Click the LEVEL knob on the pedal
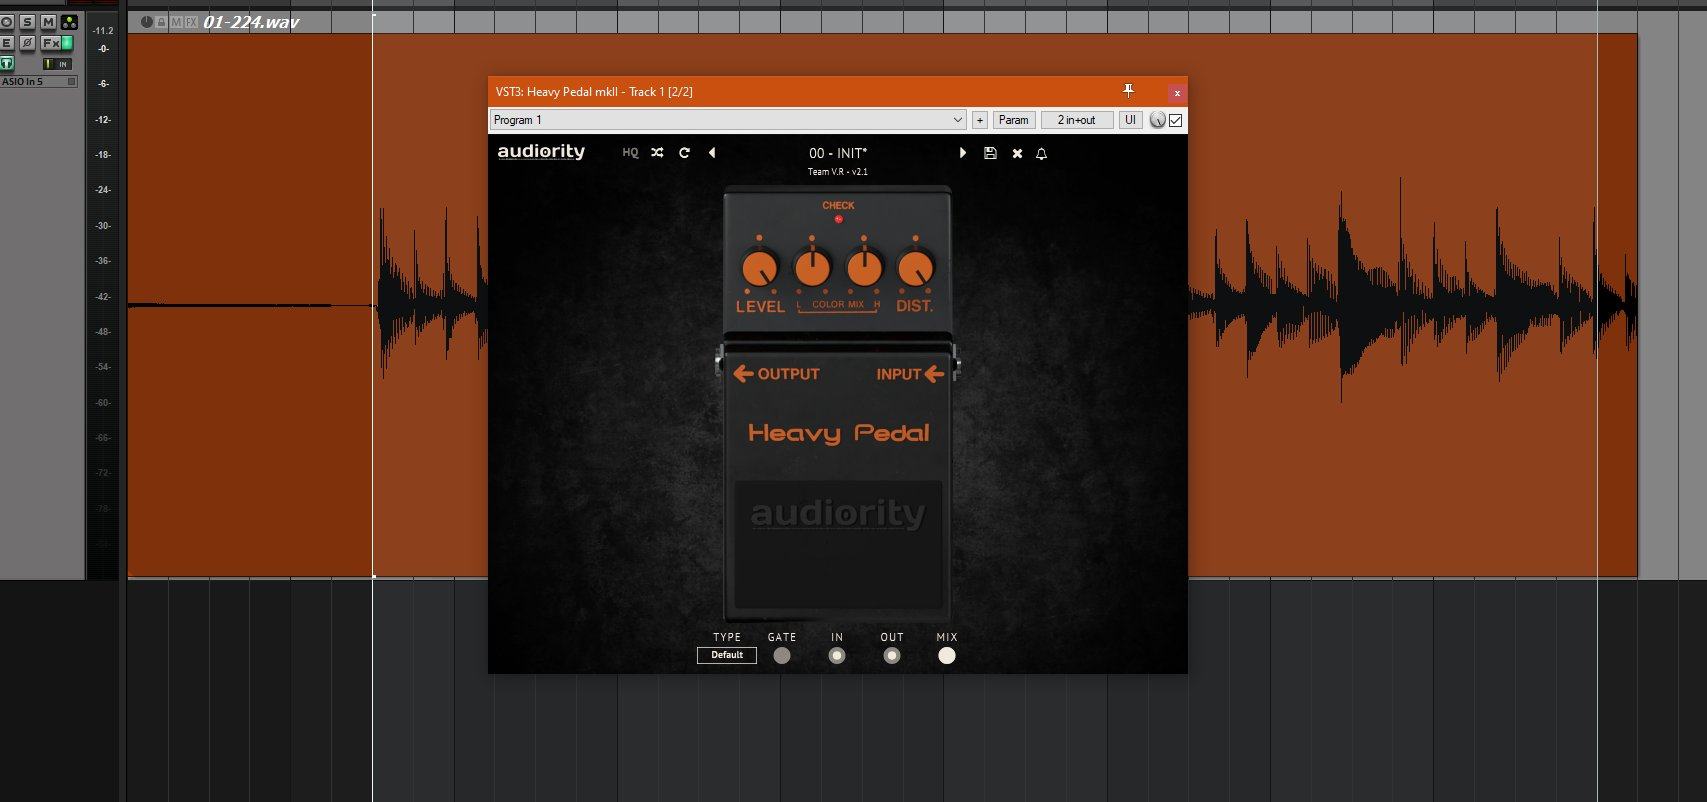Screen dimensions: 1707x802 759,268
